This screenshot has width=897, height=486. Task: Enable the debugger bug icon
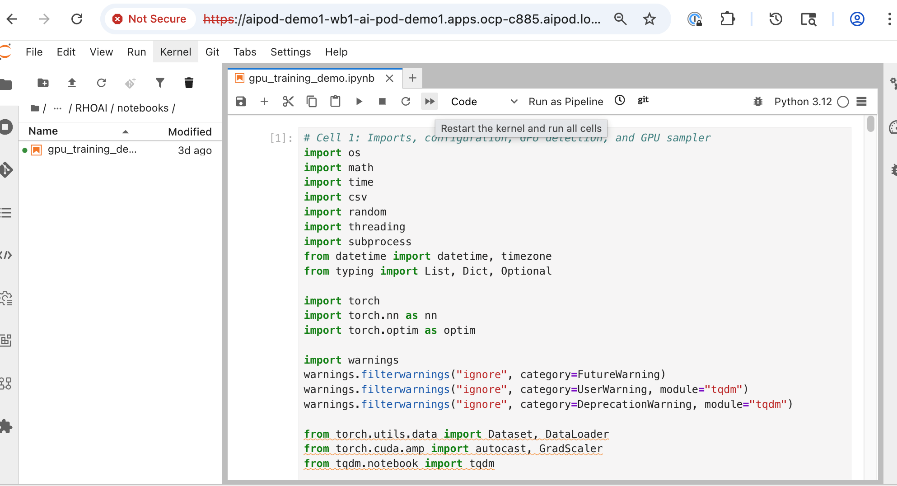[x=757, y=101]
